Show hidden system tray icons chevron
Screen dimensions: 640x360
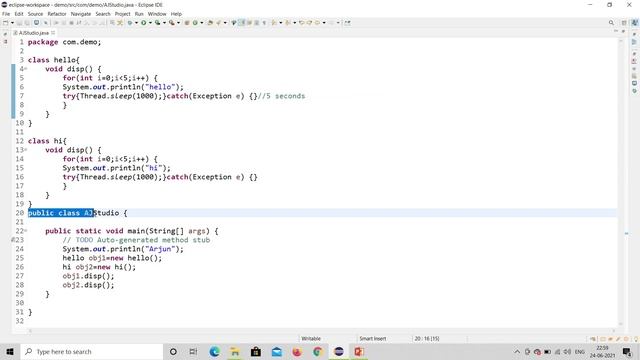click(x=517, y=351)
